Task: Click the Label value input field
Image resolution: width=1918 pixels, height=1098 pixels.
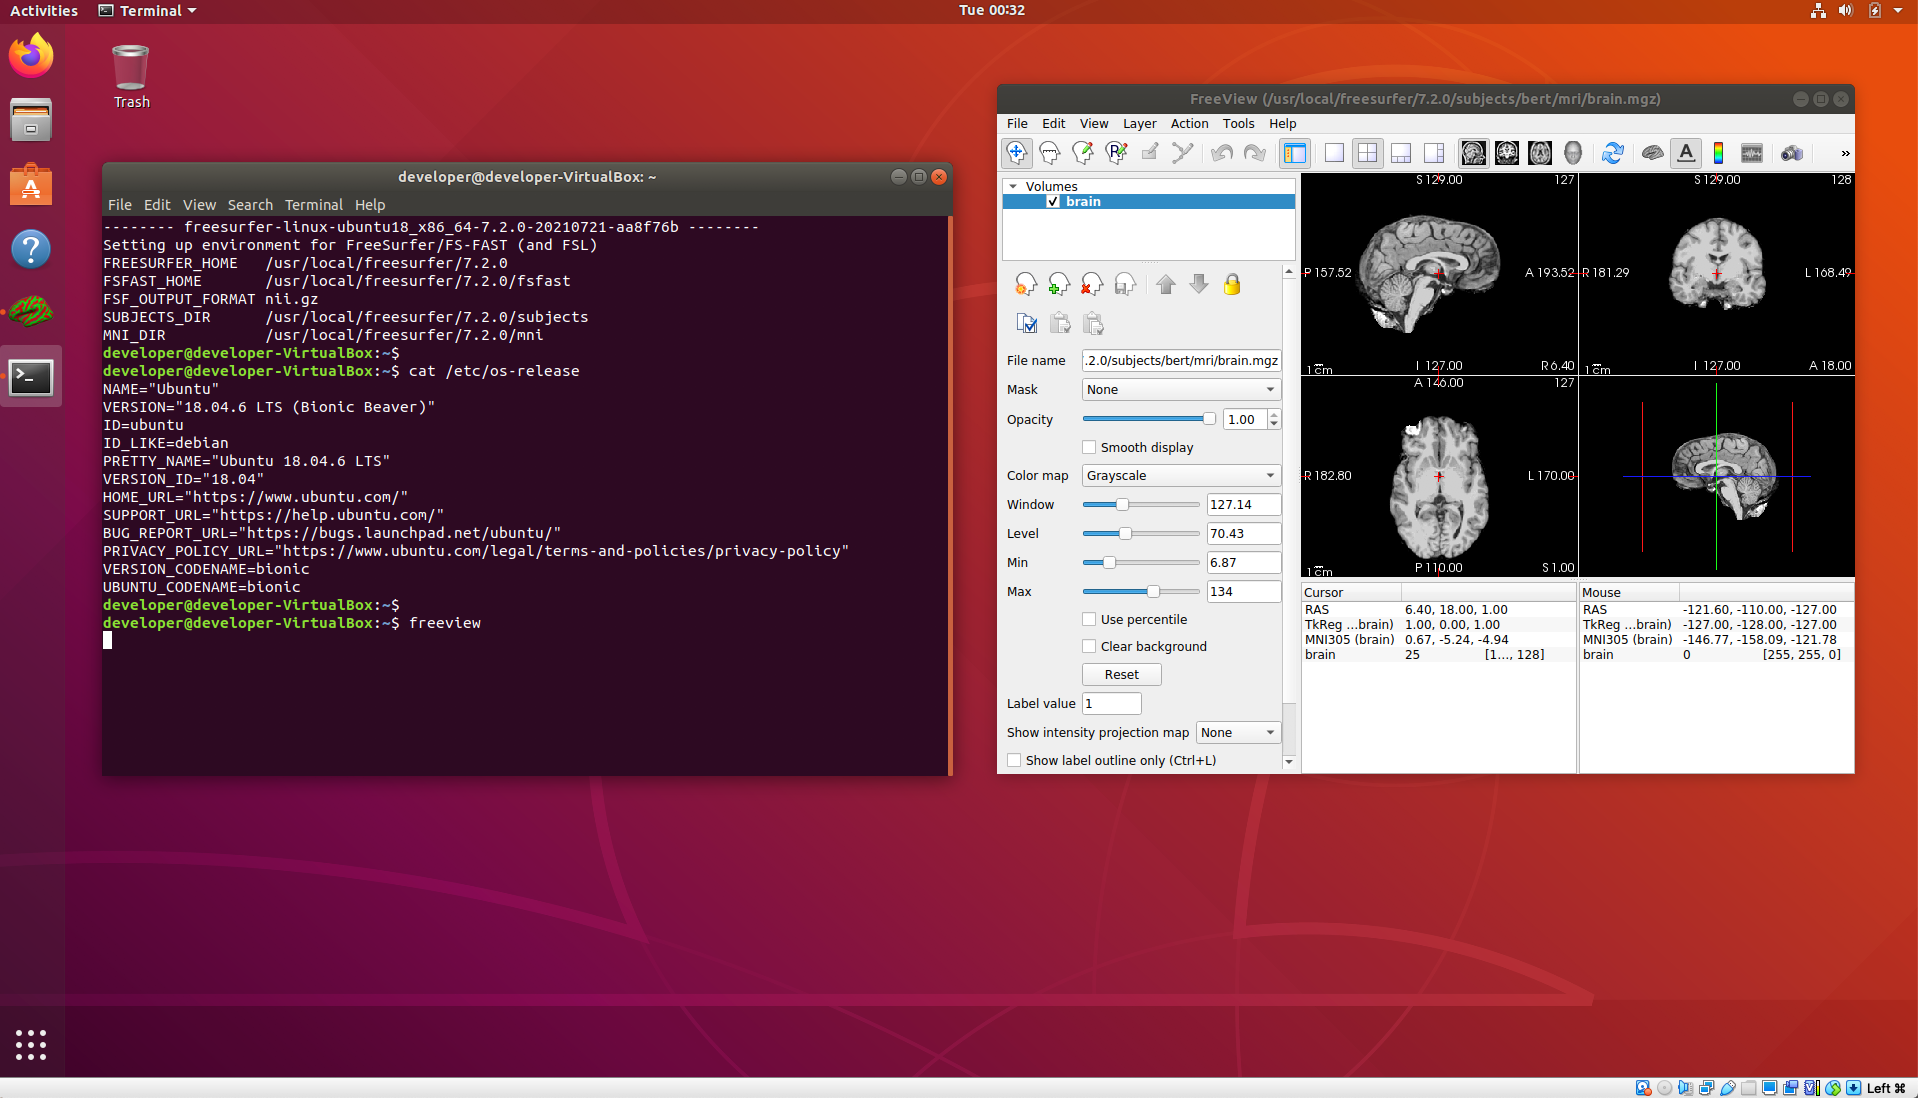Action: pos(1111,704)
